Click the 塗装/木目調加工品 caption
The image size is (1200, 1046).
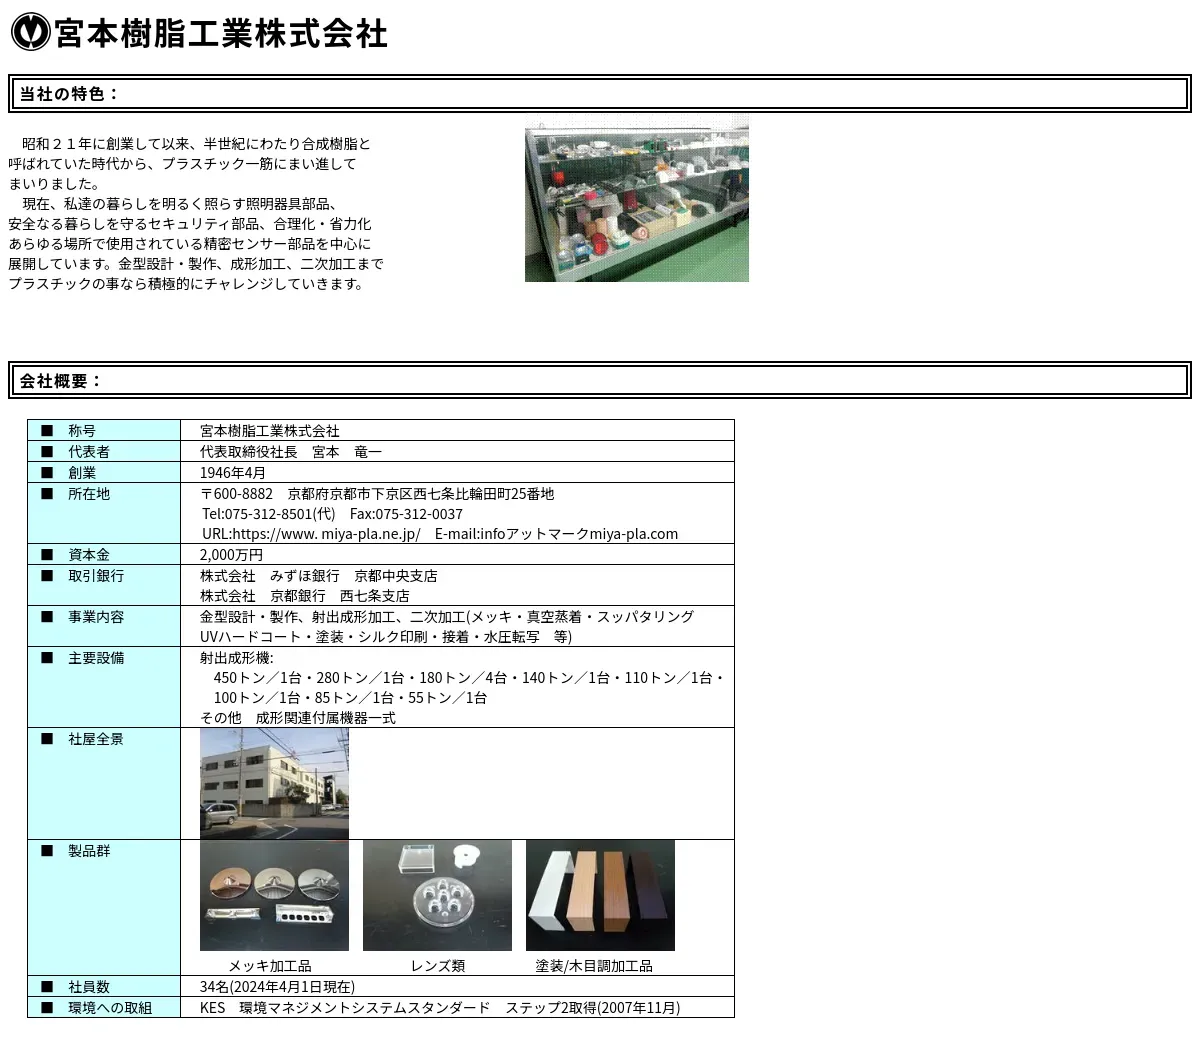(594, 966)
